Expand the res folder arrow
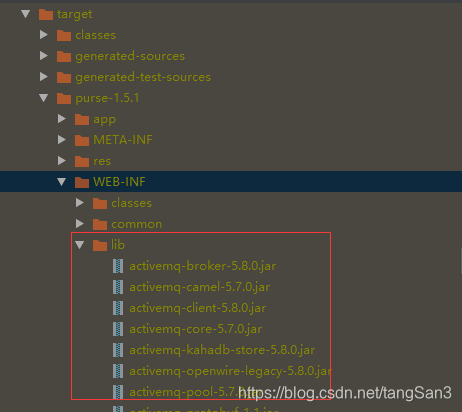This screenshot has width=462, height=412. click(x=62, y=161)
